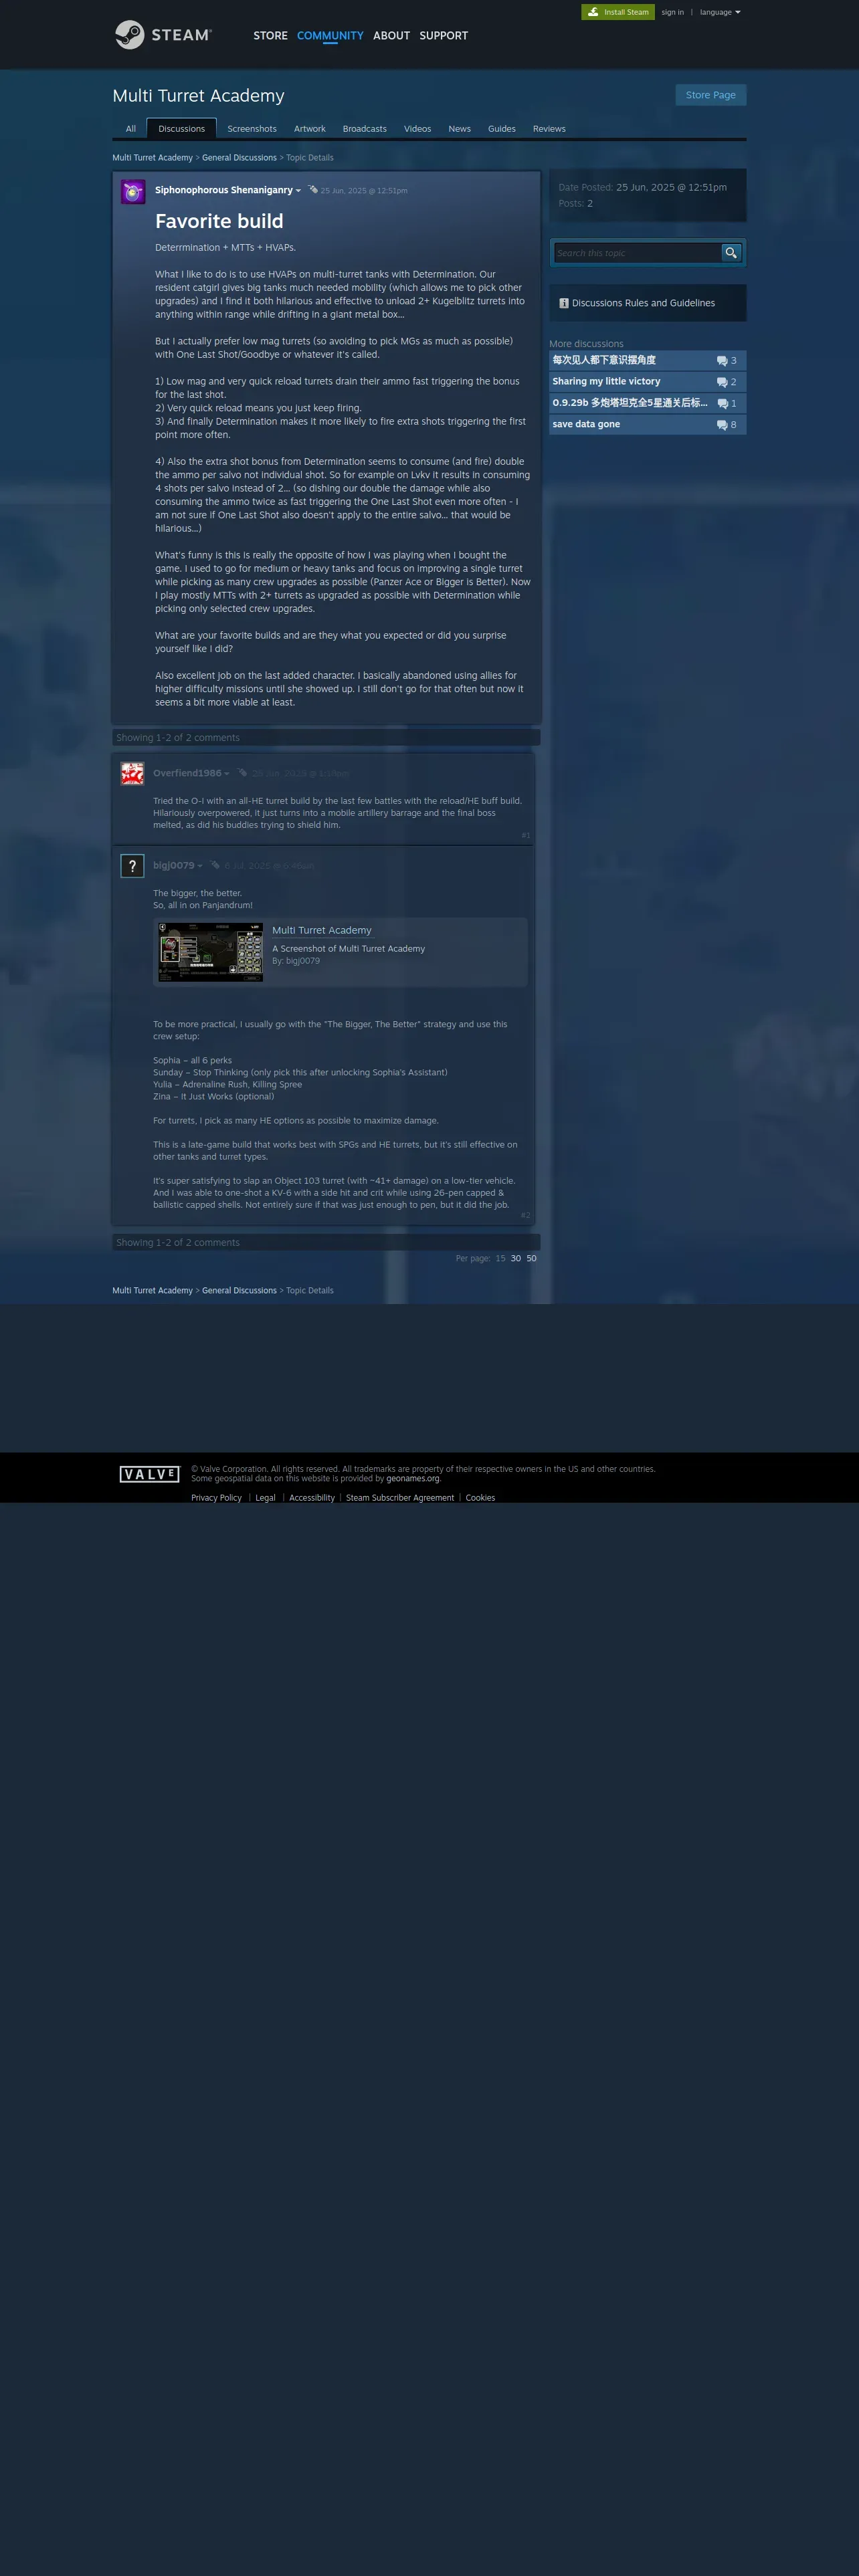The width and height of the screenshot is (859, 2576).
Task: Switch to the Discussions tab
Action: 181,129
